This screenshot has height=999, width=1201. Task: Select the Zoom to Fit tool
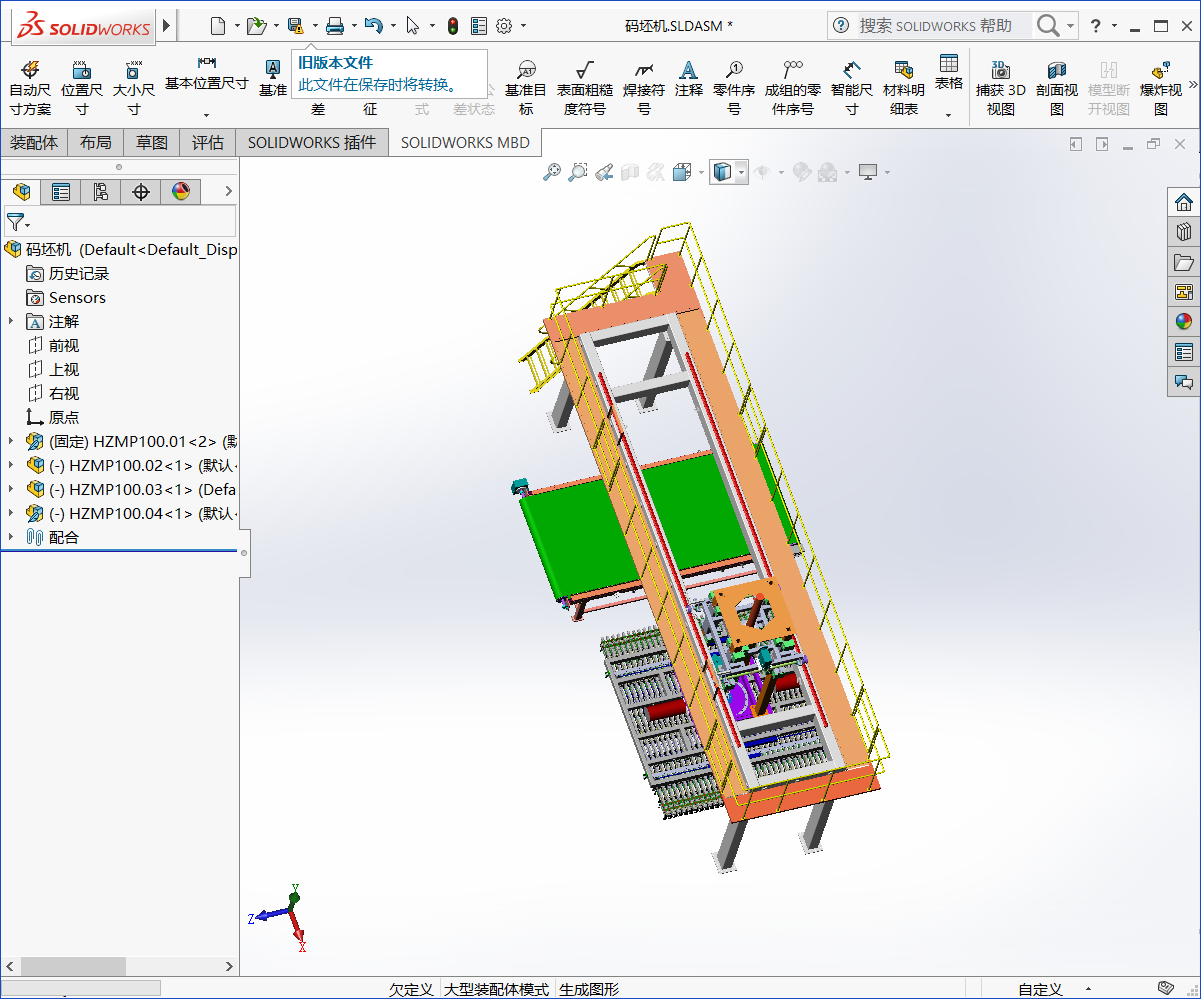(553, 171)
